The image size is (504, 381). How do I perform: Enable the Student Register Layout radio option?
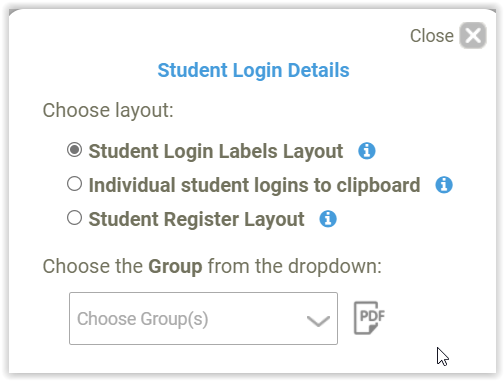(x=74, y=218)
